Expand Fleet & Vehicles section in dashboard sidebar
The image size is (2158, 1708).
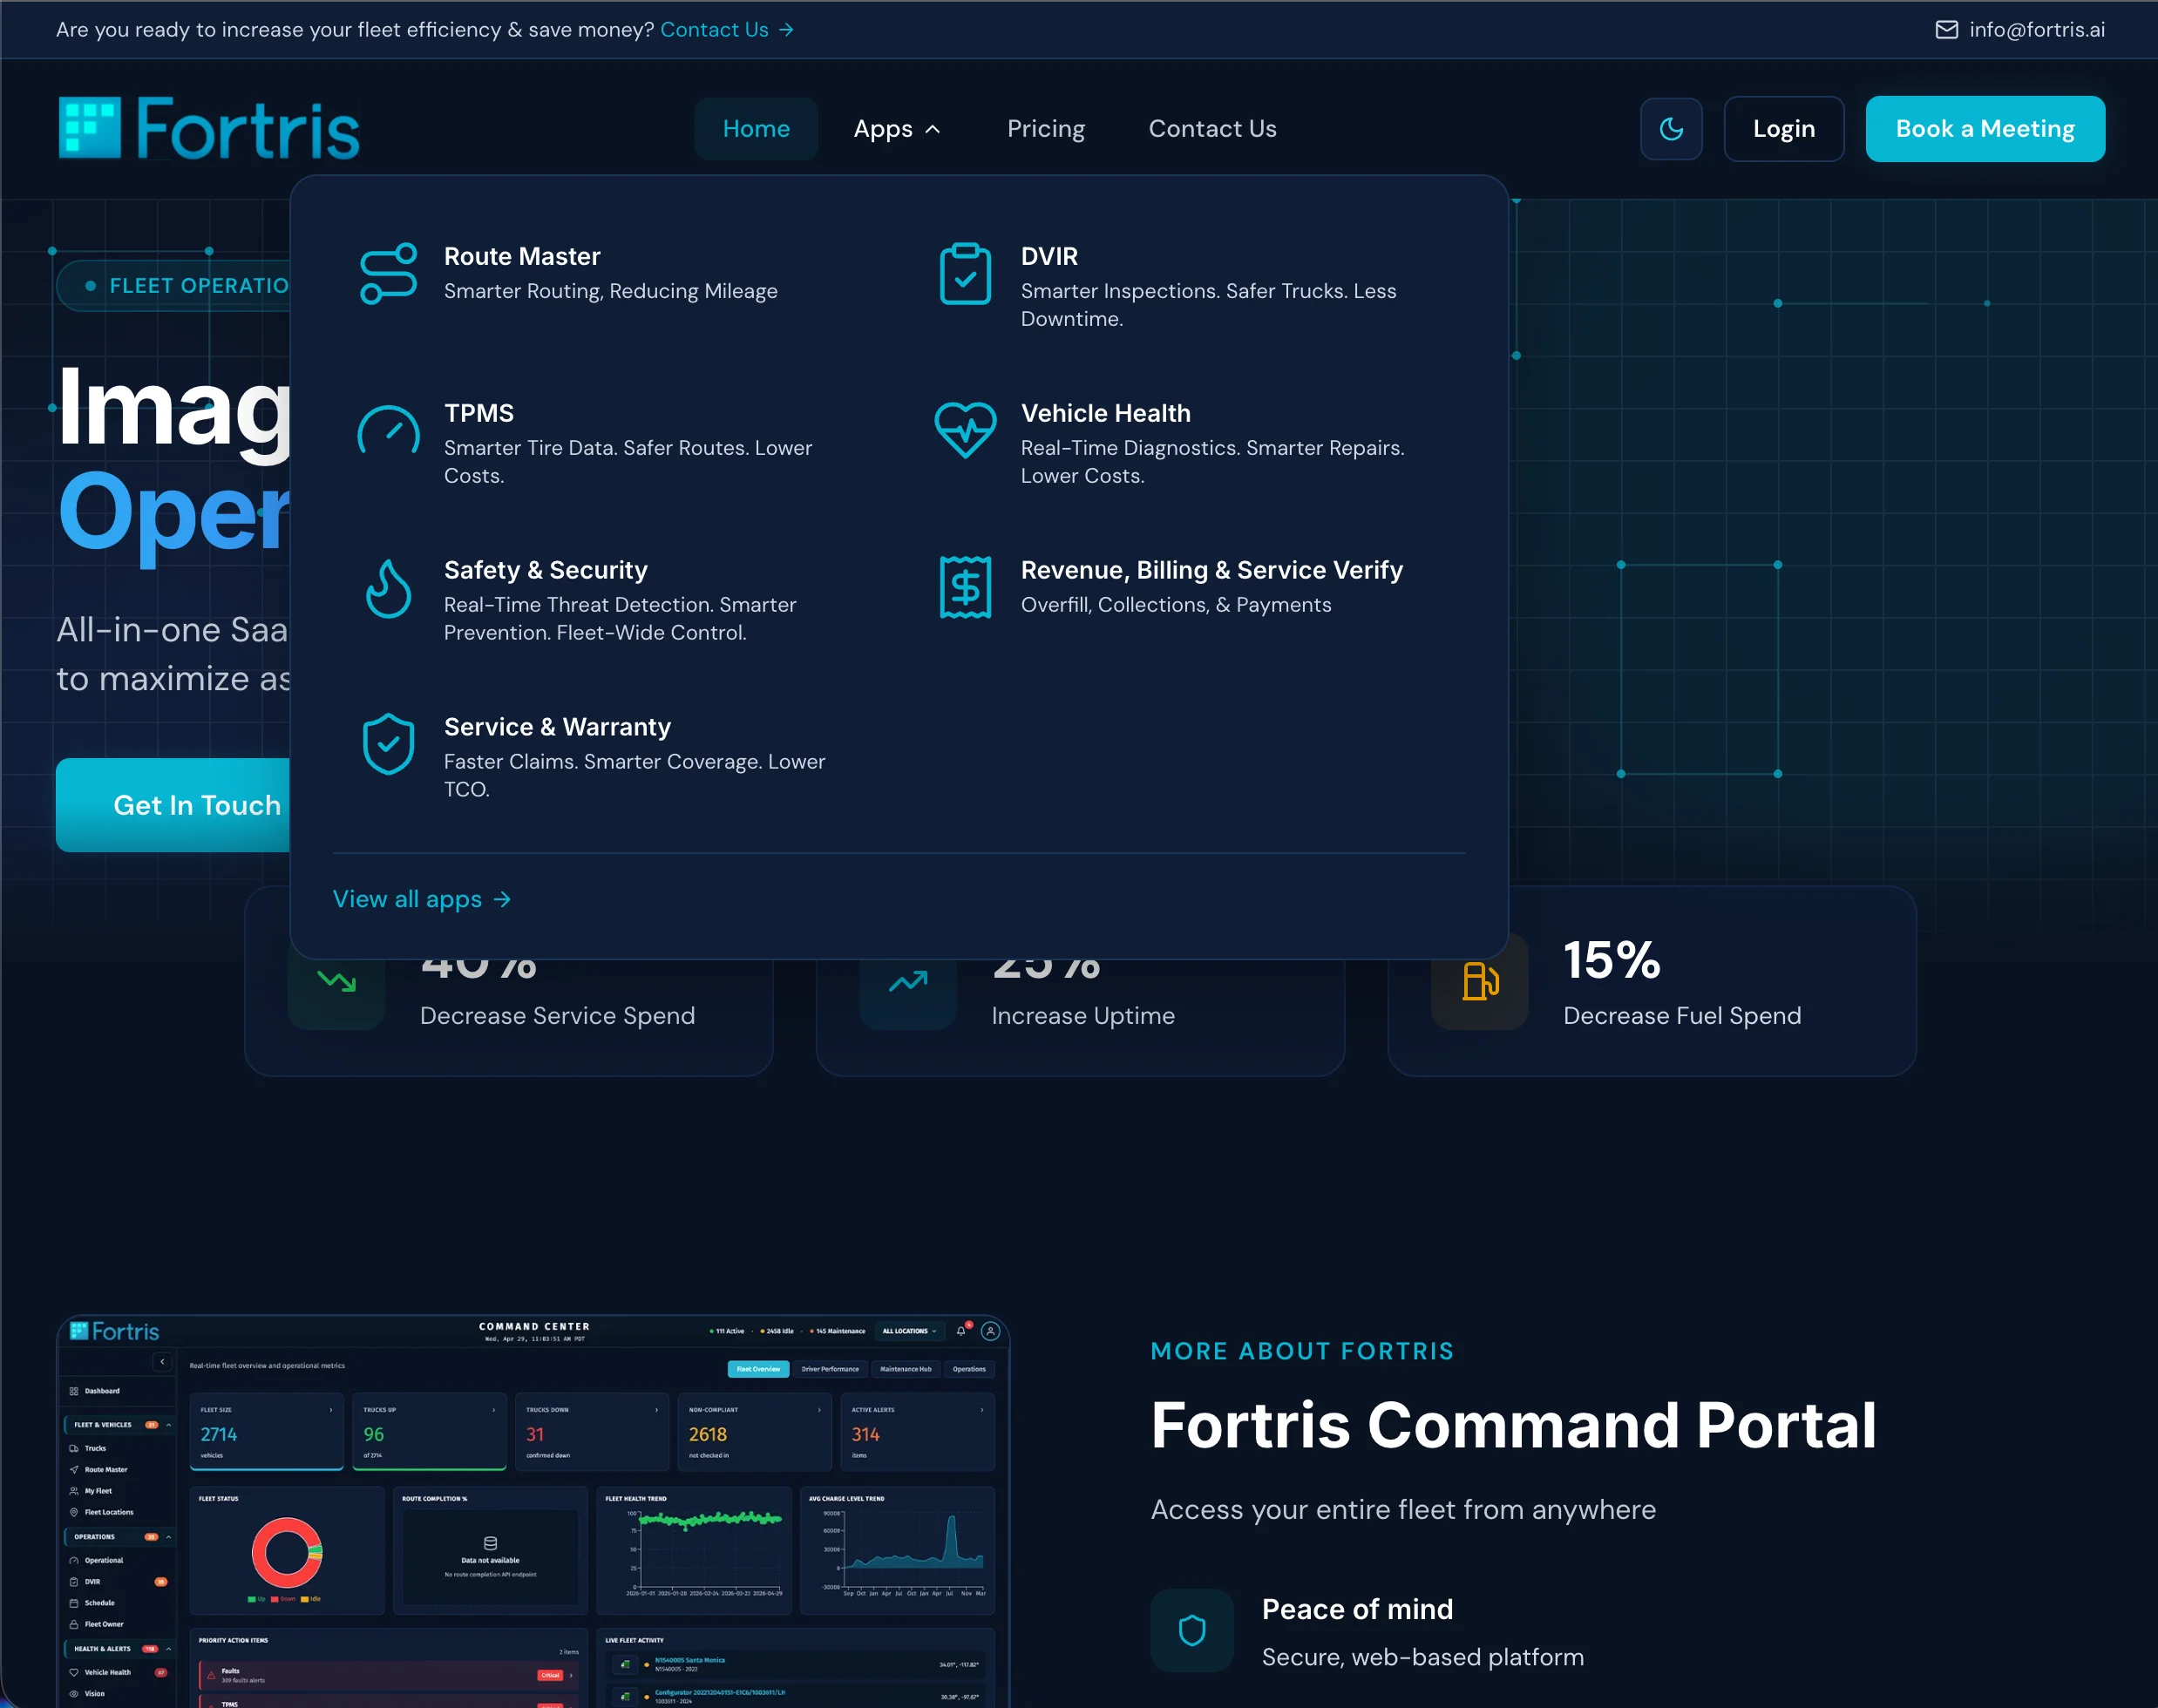click(x=120, y=1424)
